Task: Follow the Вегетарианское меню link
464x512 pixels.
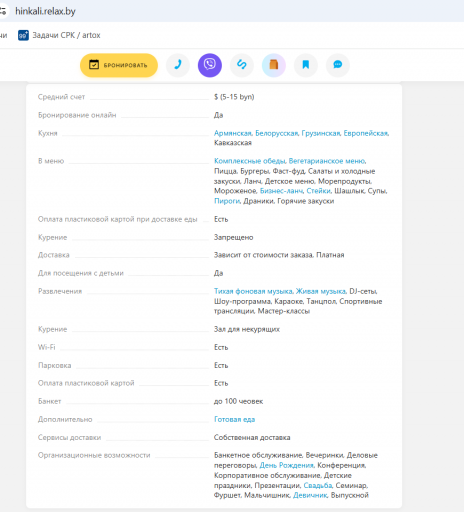Action: tap(327, 161)
